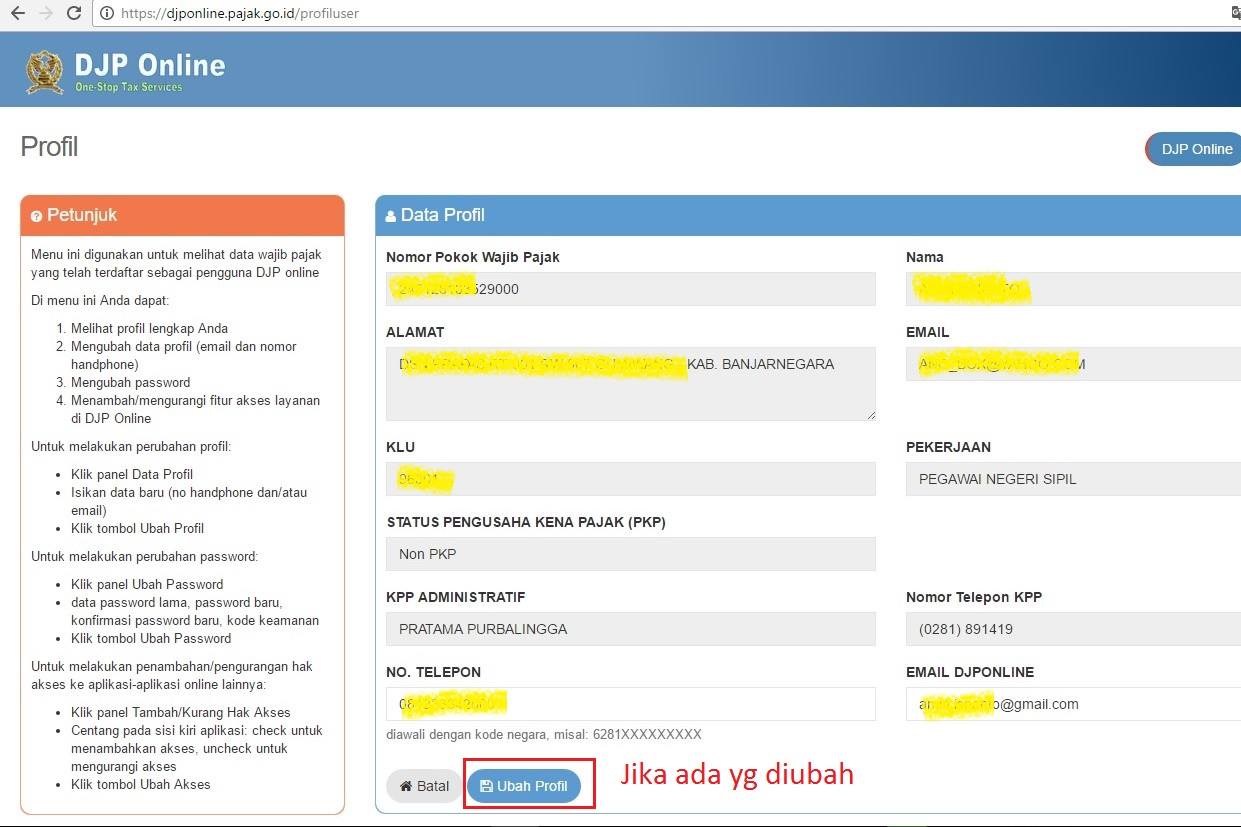Click the Ubah Profil button

tap(528, 786)
